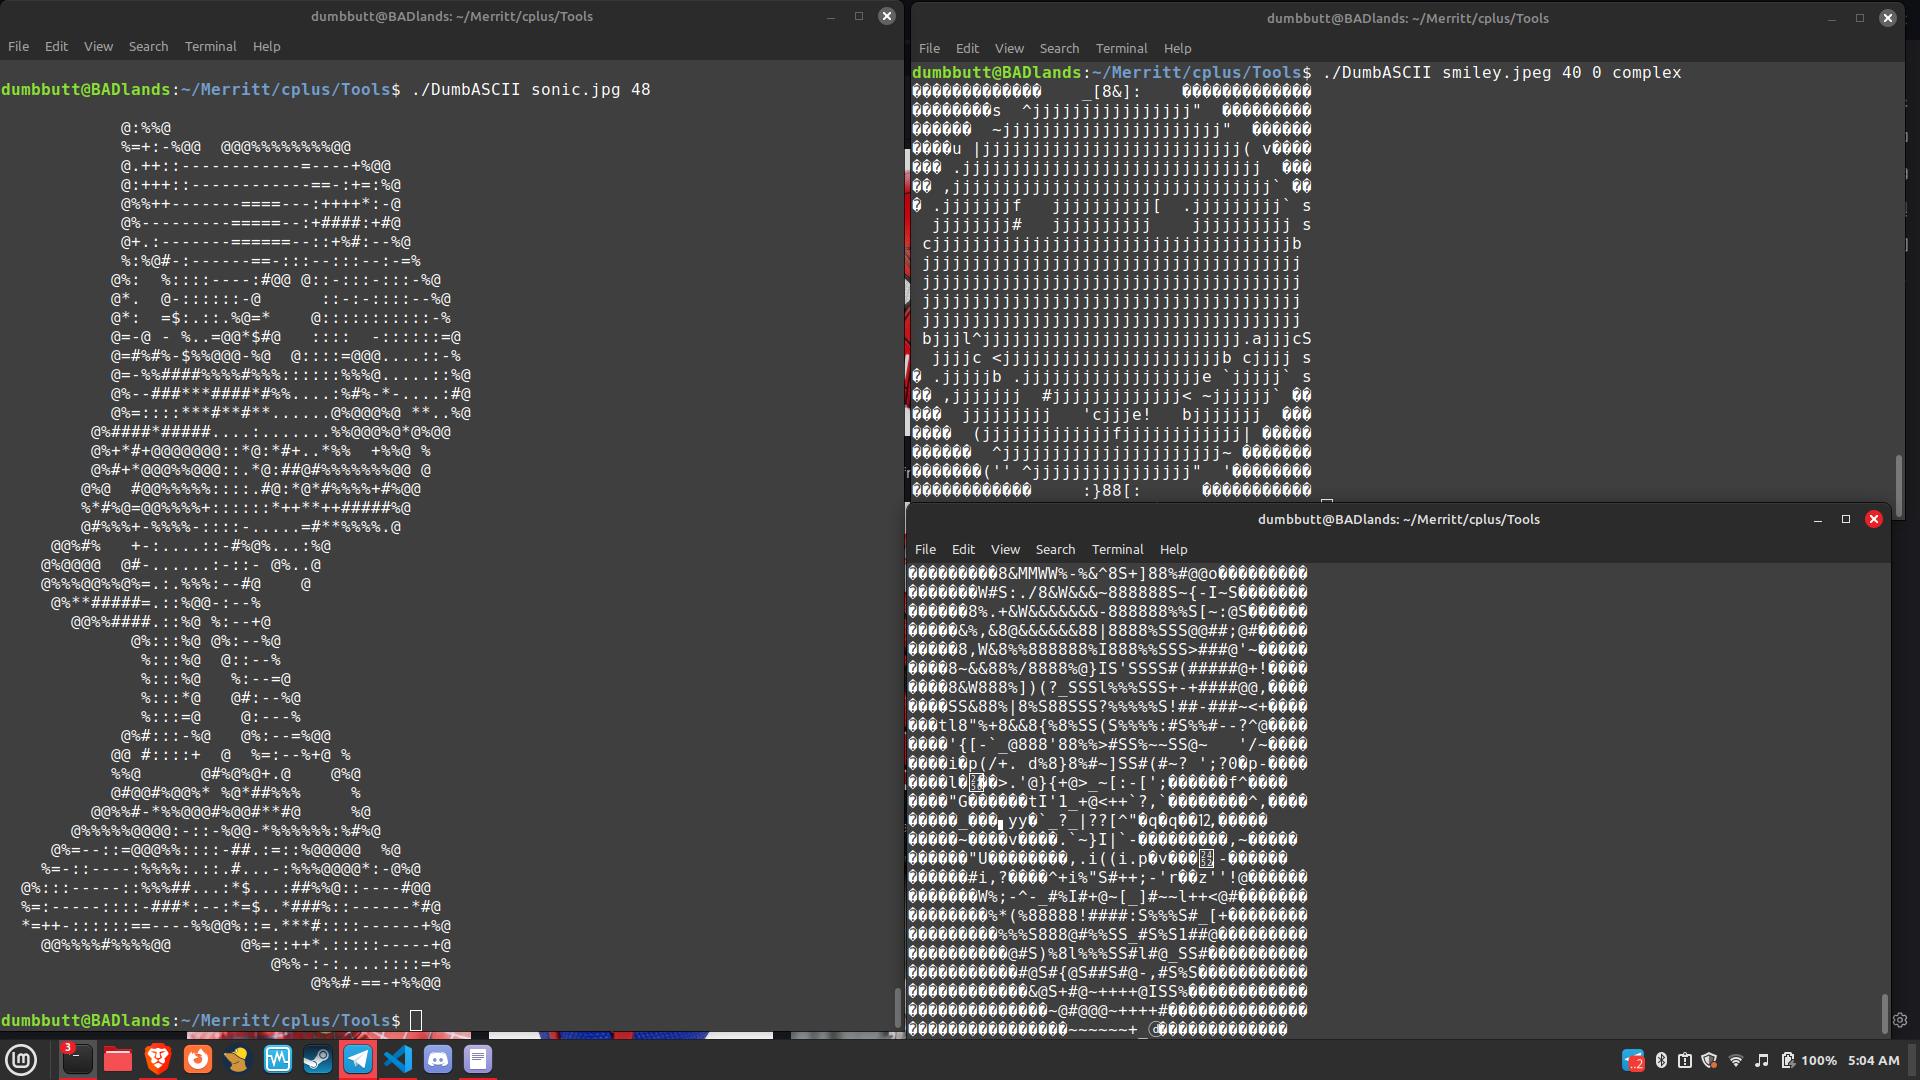This screenshot has height=1080, width=1920.
Task: Switch to Telegram in the taskbar
Action: [358, 1059]
